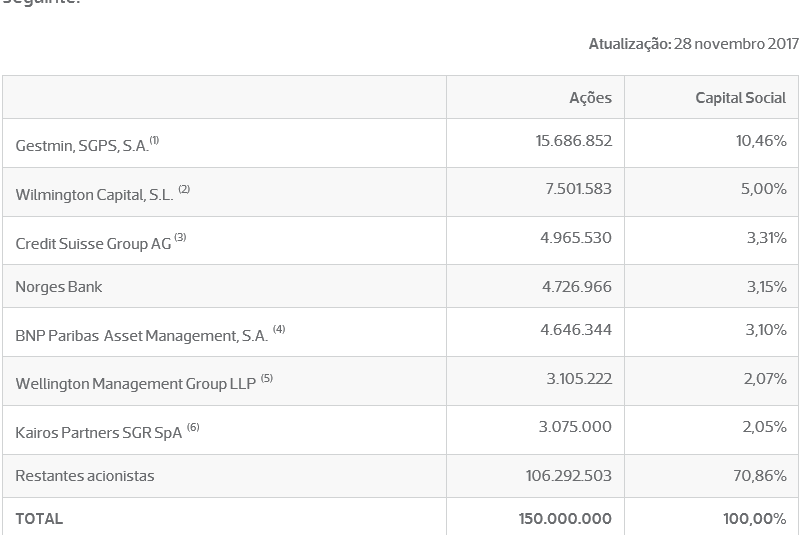
Task: Select total shares 150.000.000
Action: pos(565,519)
